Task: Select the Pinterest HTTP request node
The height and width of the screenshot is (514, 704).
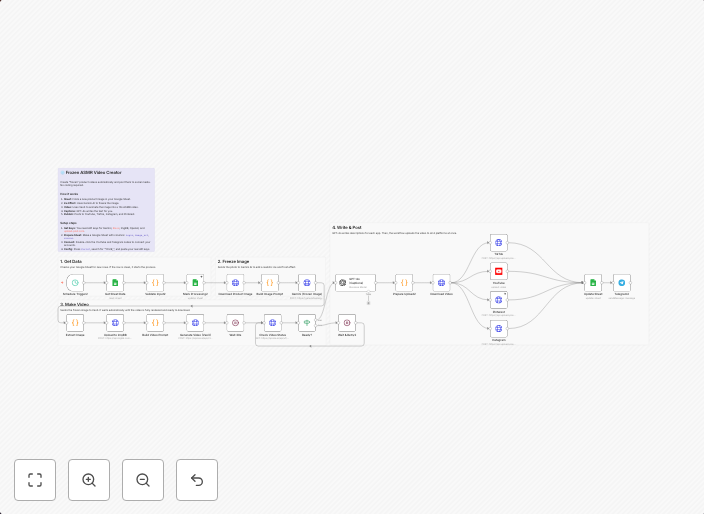Action: [499, 299]
